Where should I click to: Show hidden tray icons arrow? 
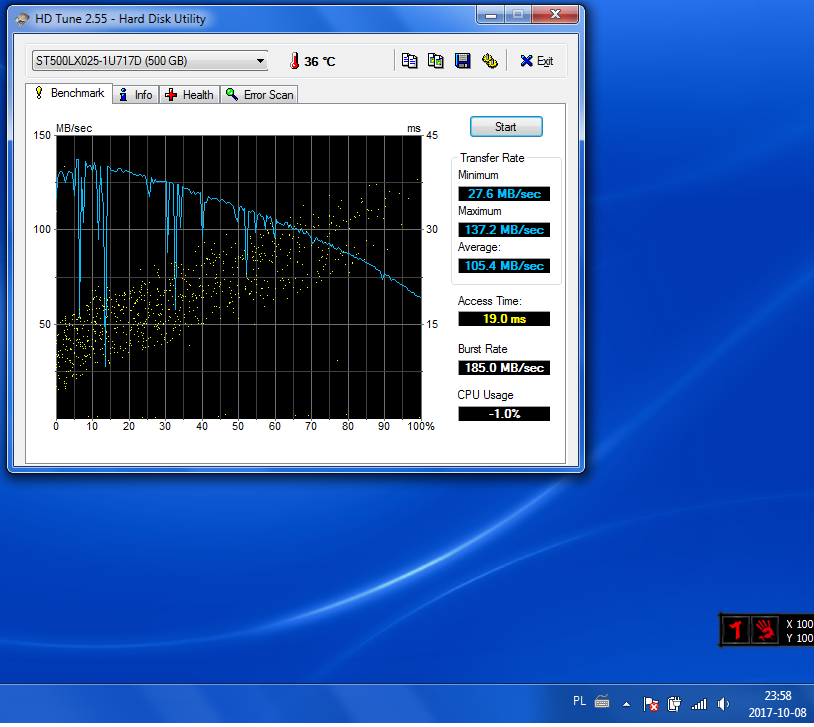[x=627, y=705]
